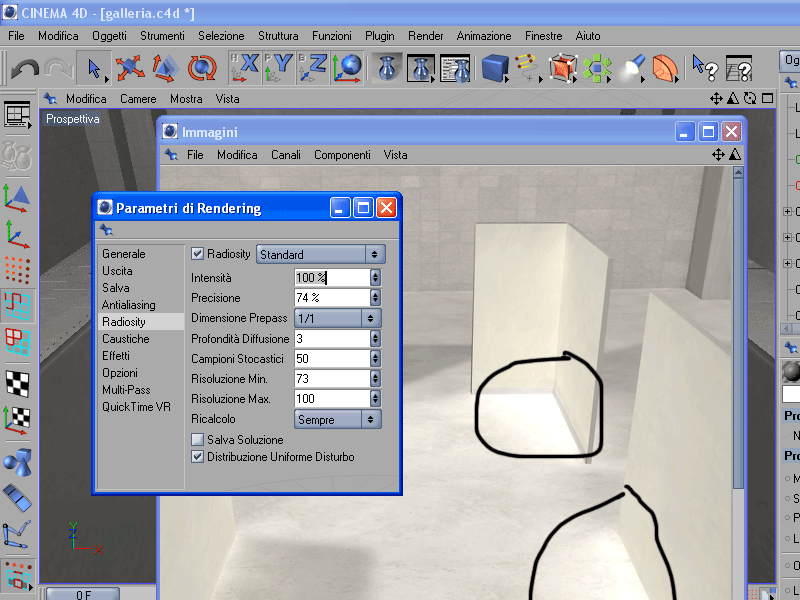Image resolution: width=800 pixels, height=600 pixels.
Task: Select Generale in render settings list
Action: click(123, 254)
